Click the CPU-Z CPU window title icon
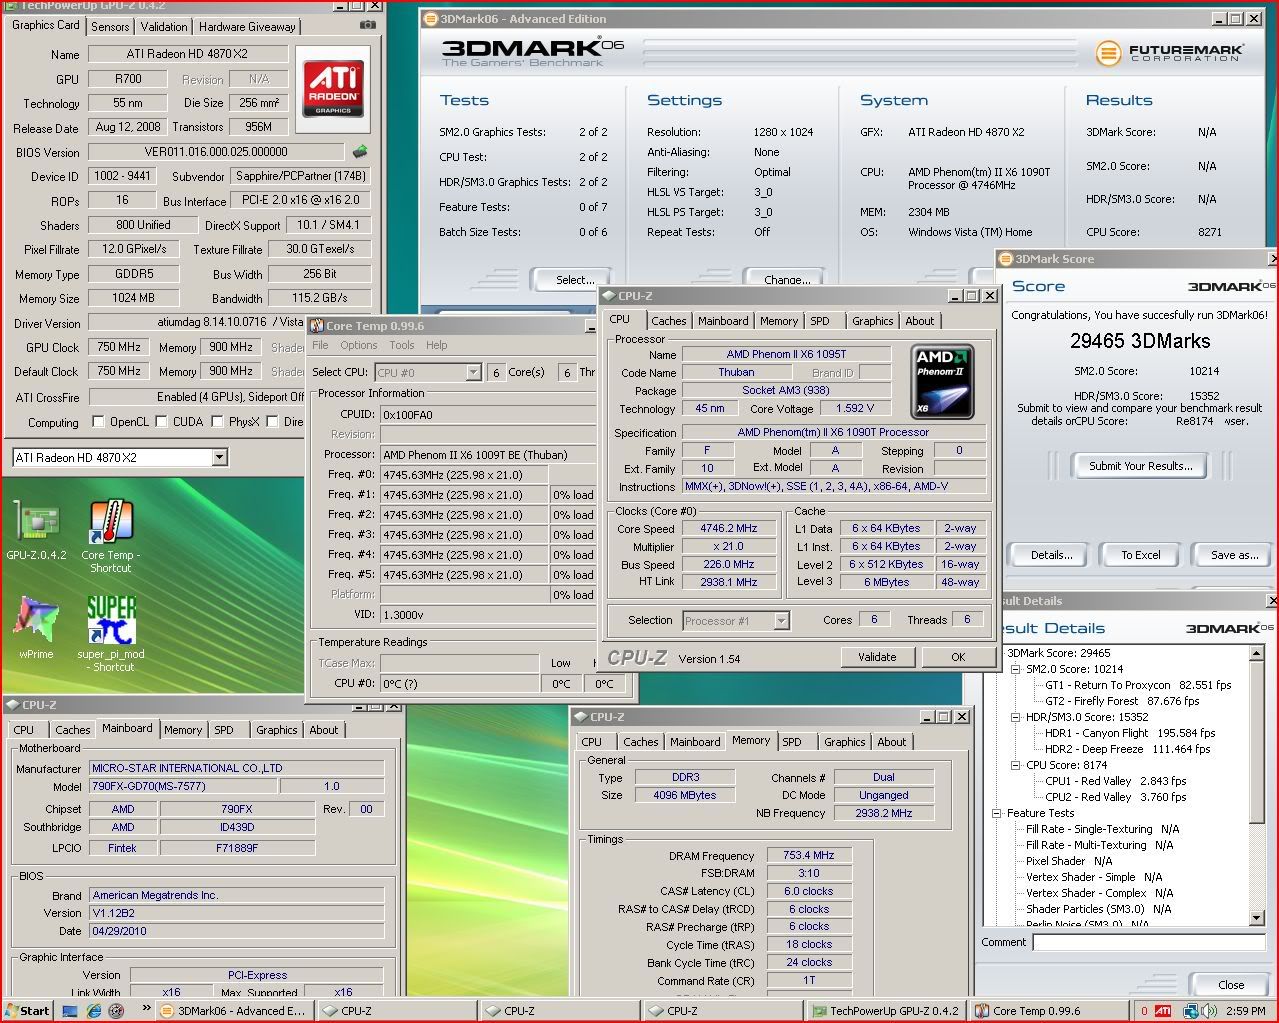The width and height of the screenshot is (1279, 1023). click(x=608, y=296)
